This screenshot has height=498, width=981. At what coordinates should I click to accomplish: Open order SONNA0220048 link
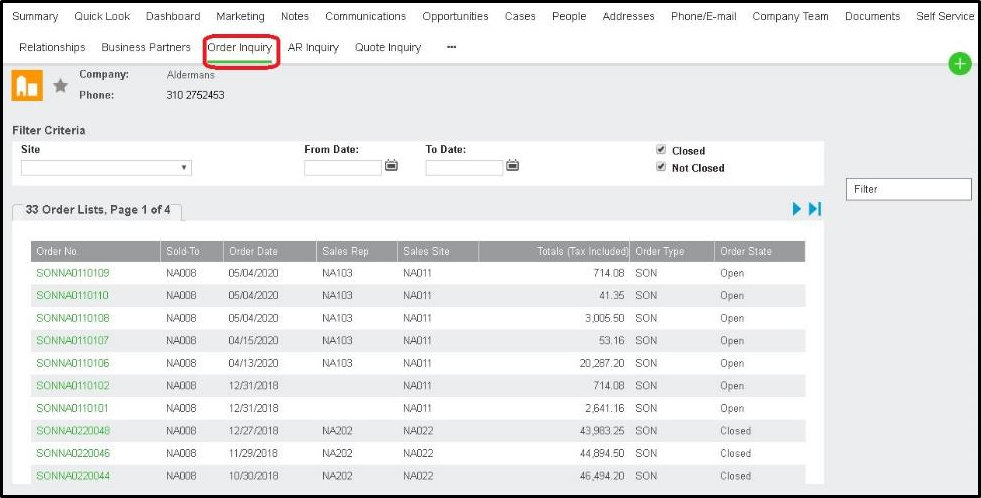click(73, 431)
